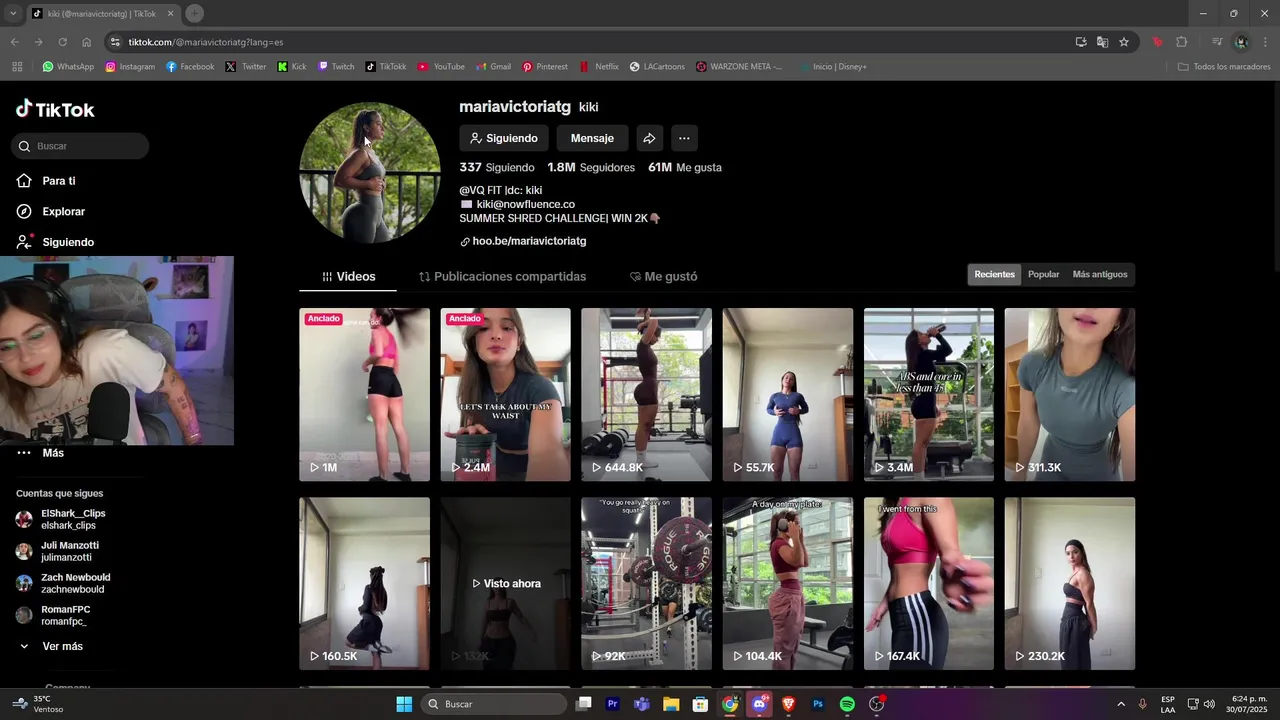
Task: Open Premiere Pro from the taskbar
Action: point(613,704)
